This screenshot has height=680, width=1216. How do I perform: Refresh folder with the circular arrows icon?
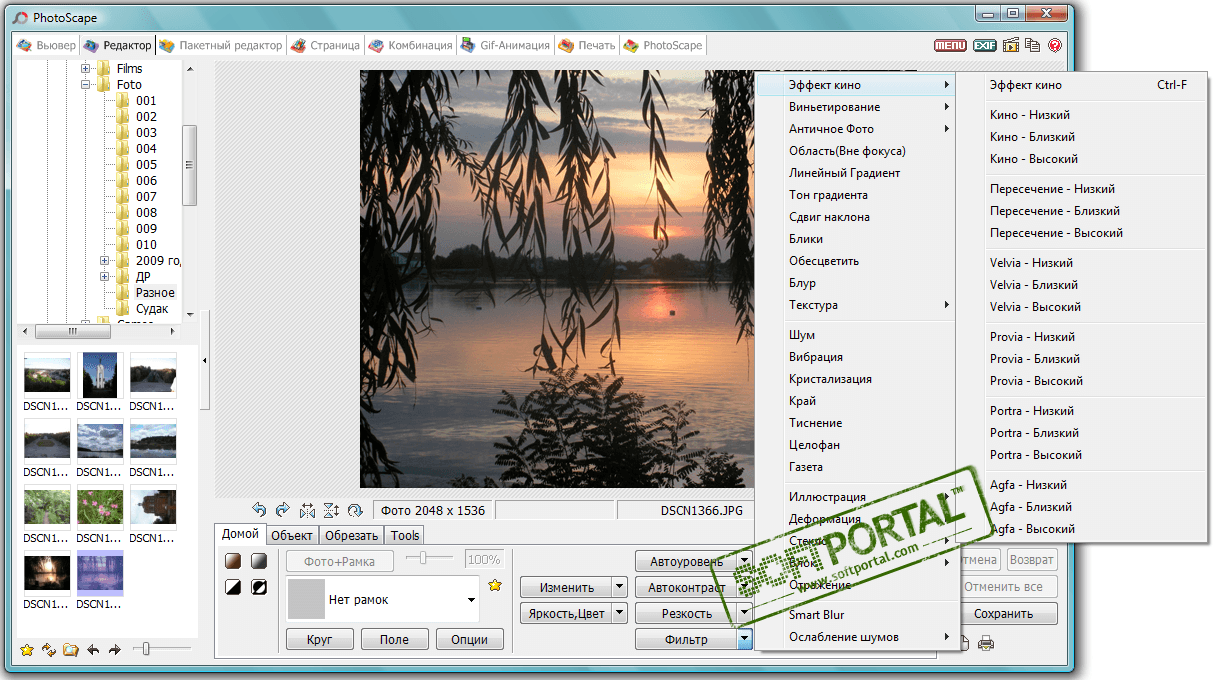[48, 650]
